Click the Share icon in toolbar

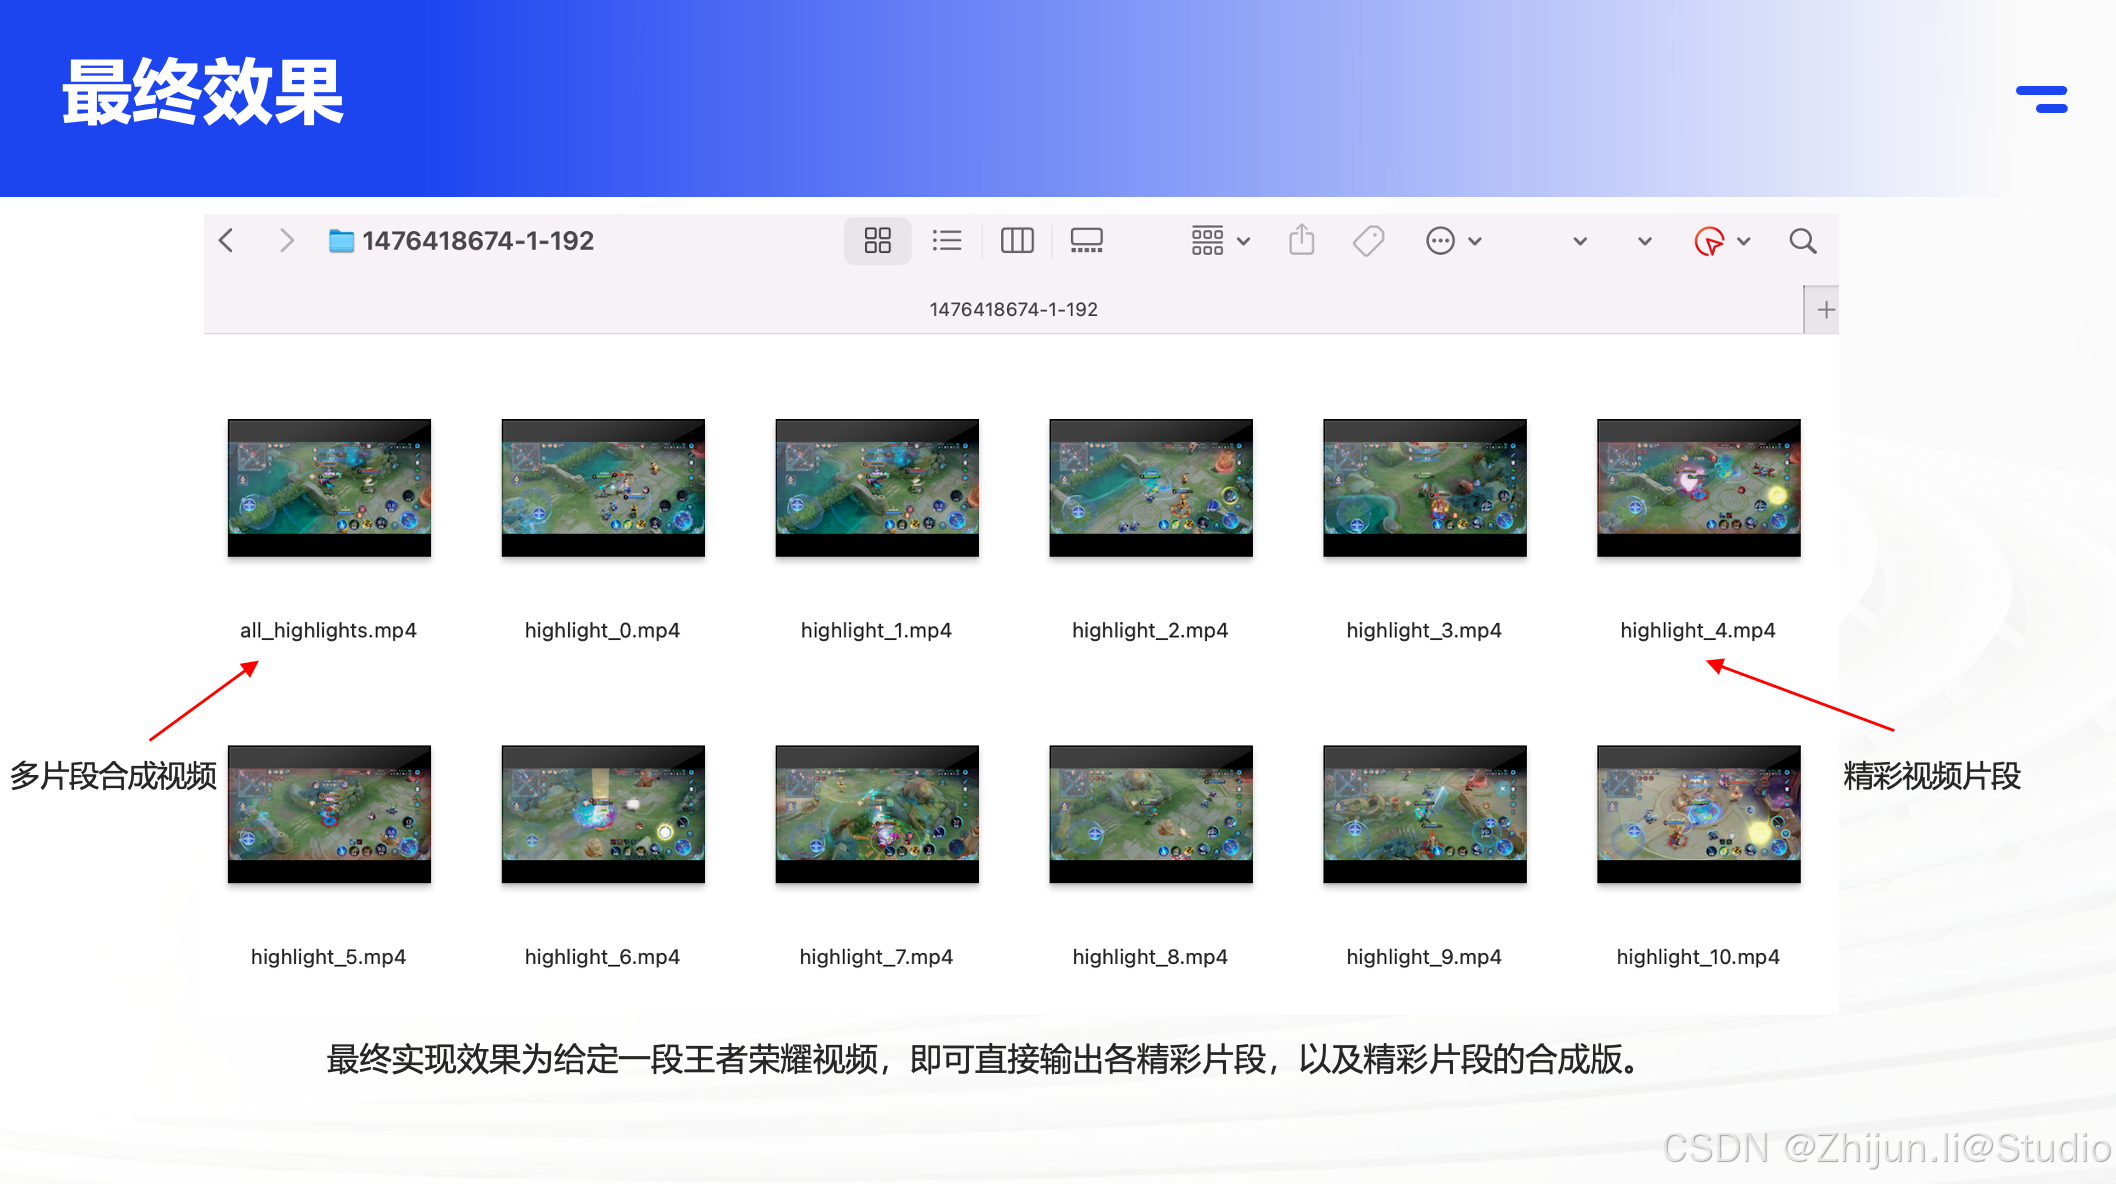pos(1301,241)
